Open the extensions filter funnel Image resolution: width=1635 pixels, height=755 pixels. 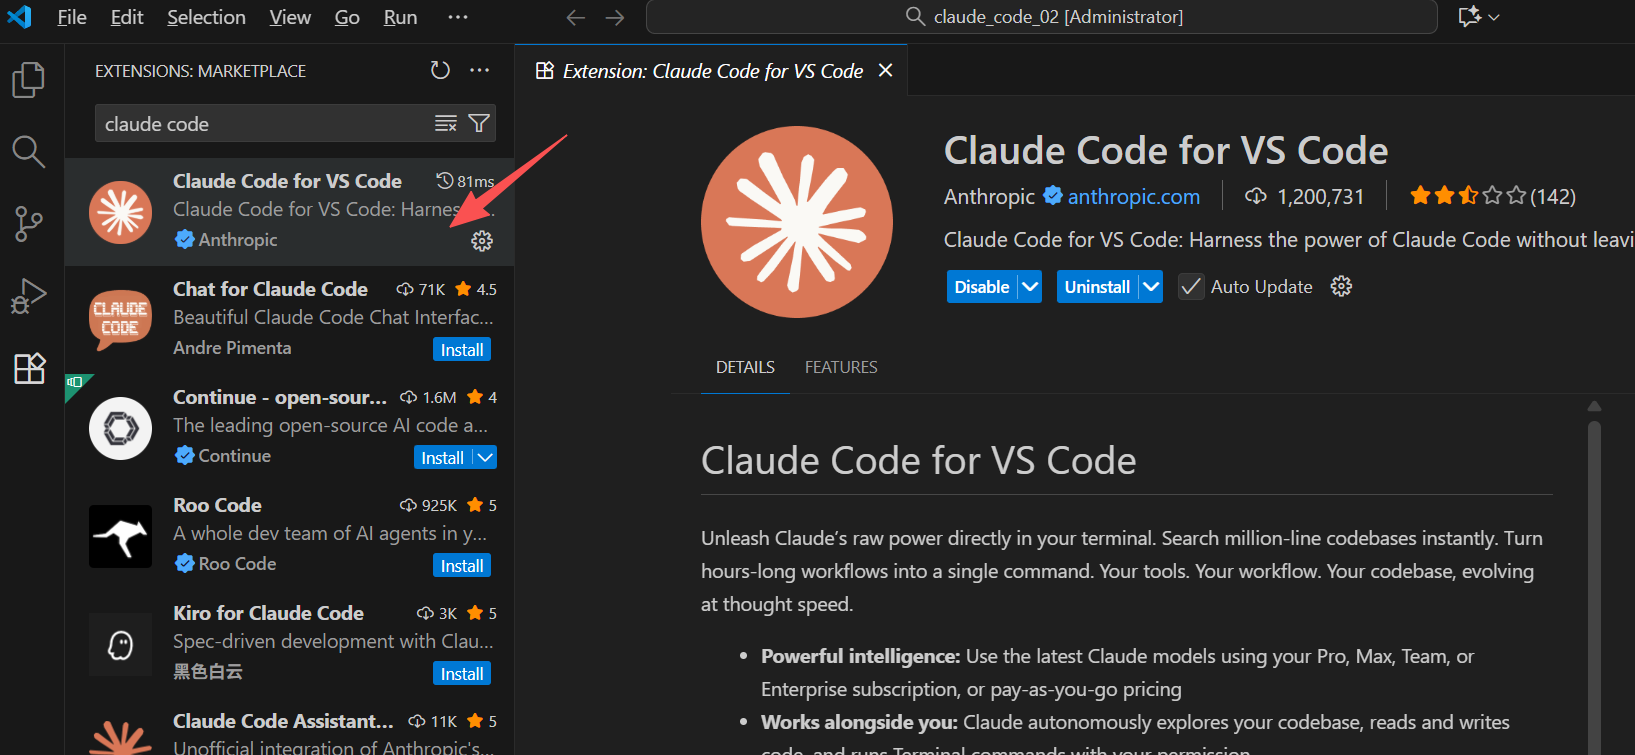pos(479,123)
